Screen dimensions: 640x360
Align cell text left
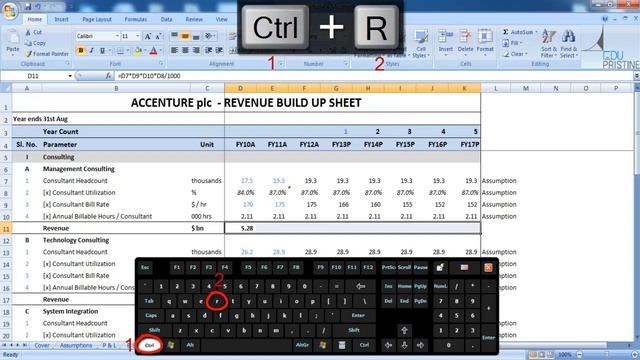tap(174, 50)
